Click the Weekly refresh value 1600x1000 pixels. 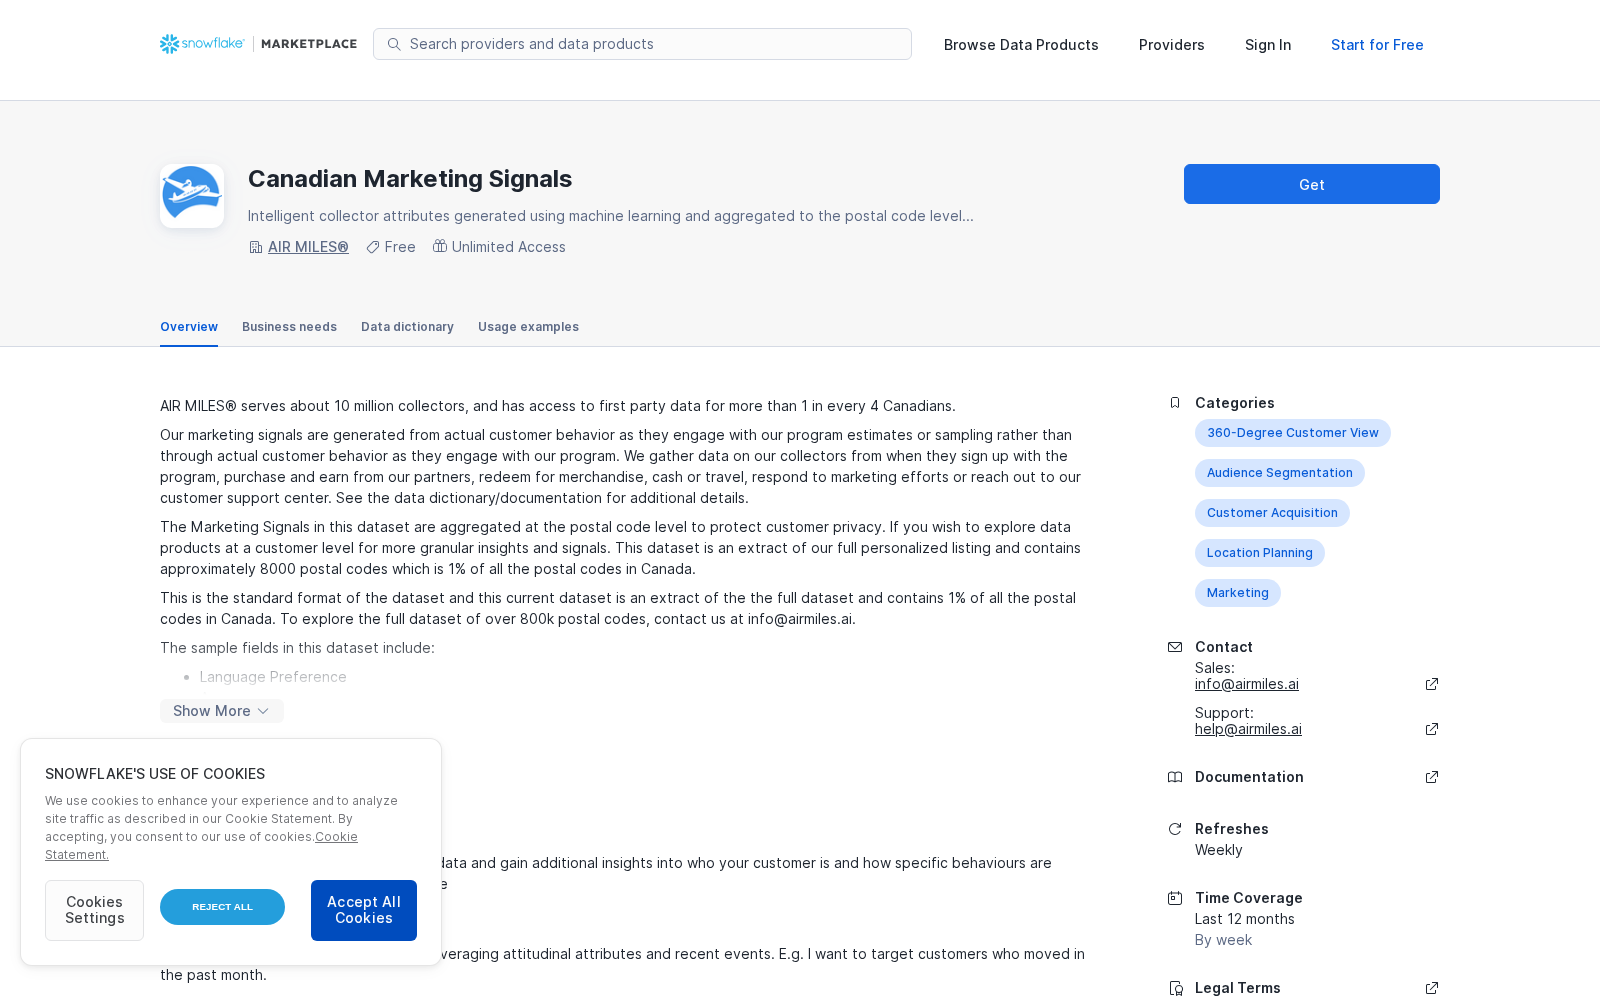coord(1218,850)
